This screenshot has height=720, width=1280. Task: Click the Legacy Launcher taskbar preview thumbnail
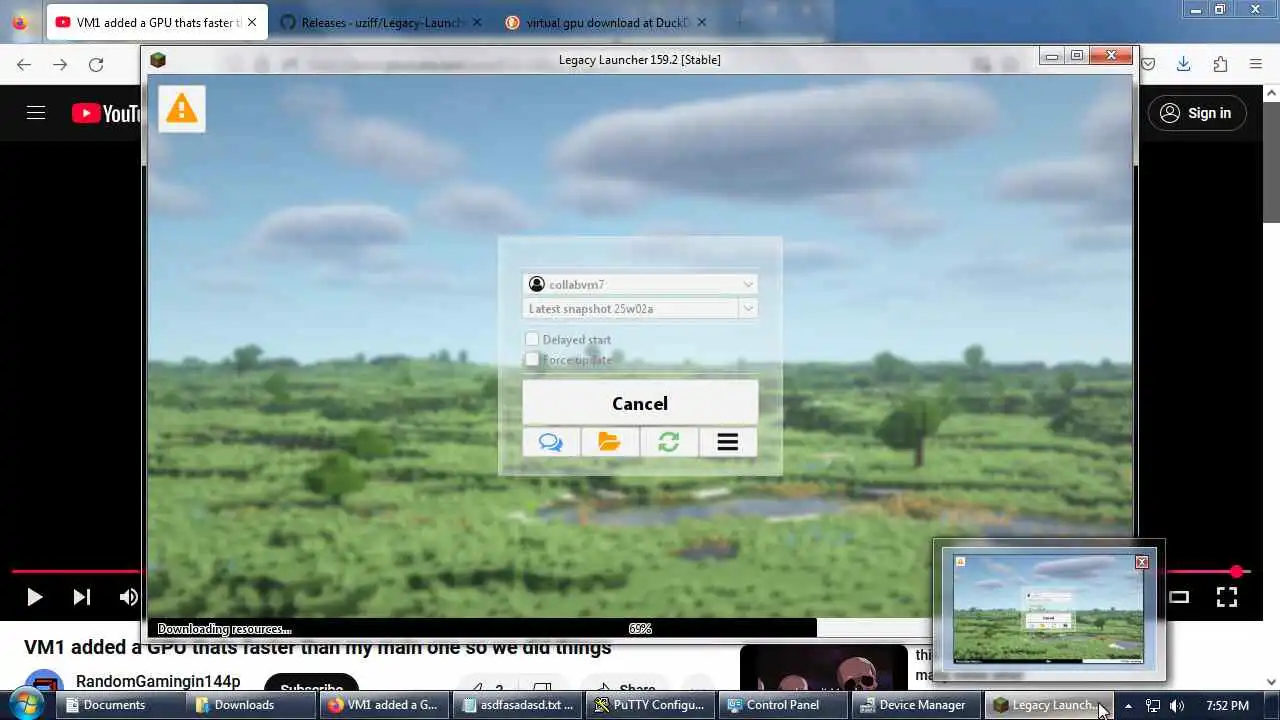[x=1048, y=609]
